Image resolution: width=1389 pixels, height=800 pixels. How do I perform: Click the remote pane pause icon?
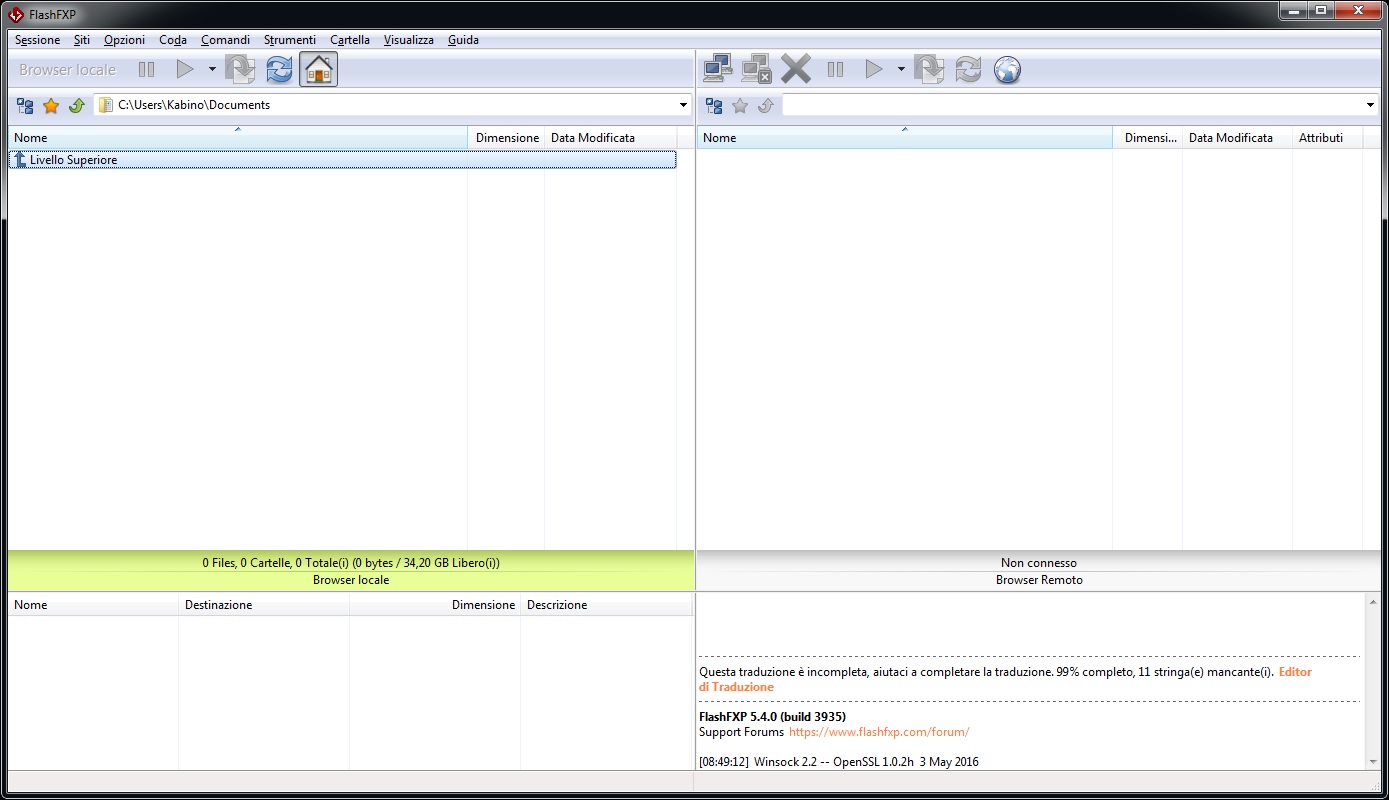[836, 70]
